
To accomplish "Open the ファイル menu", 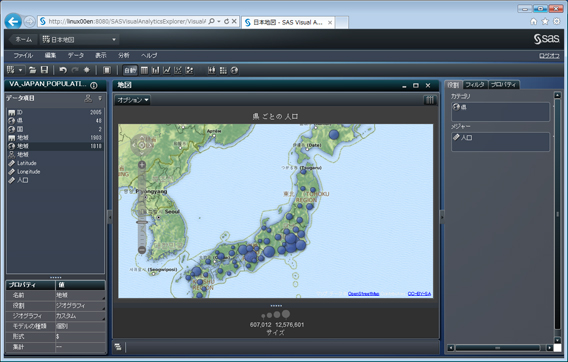I will coord(23,55).
